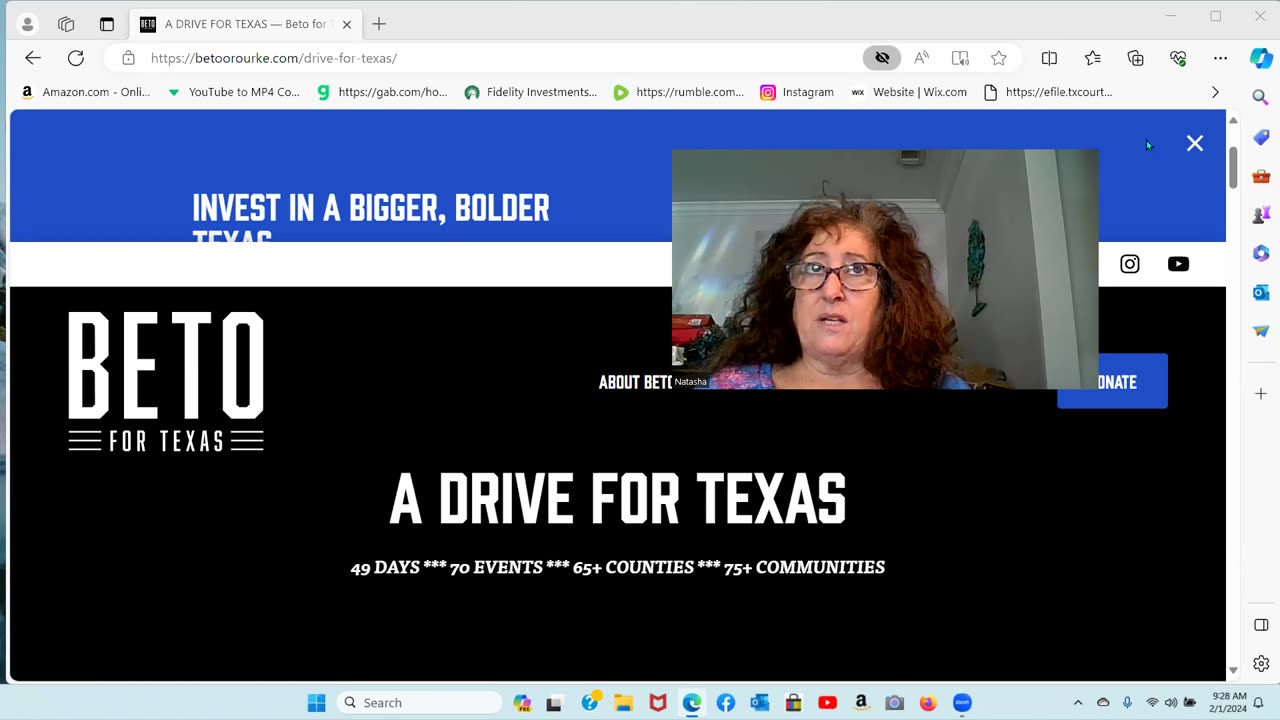Viewport: 1280px width, 720px height.
Task: Open Browser essentials heart icon
Action: (x=1178, y=58)
